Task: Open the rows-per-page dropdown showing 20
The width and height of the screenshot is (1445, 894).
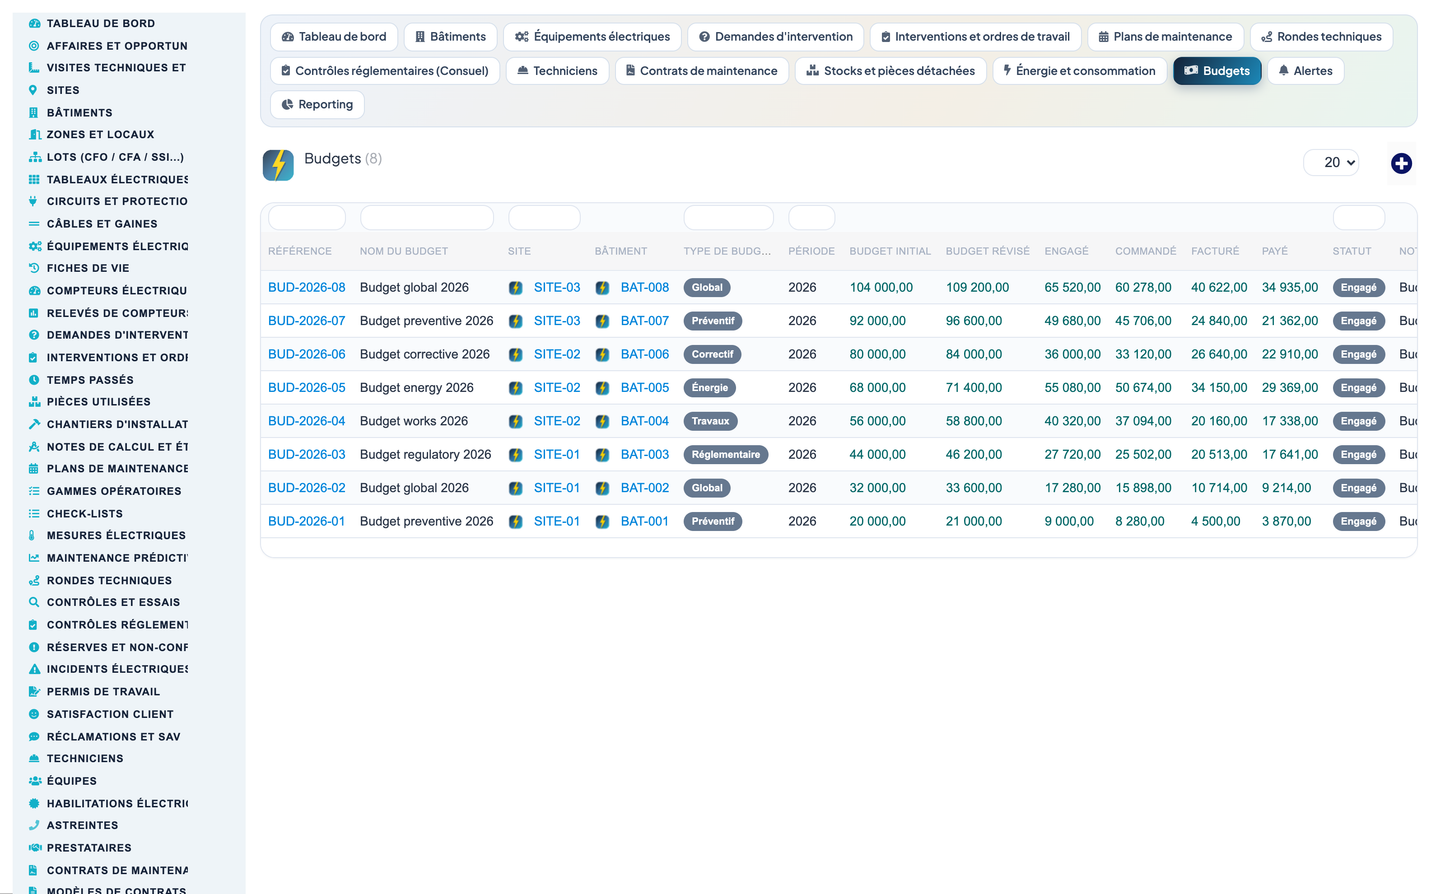Action: tap(1331, 162)
